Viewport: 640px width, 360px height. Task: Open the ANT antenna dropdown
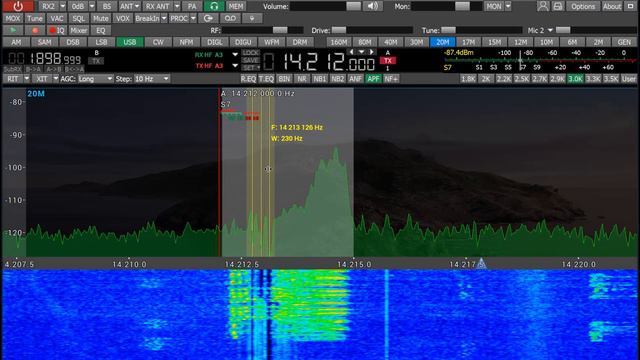pos(129,6)
